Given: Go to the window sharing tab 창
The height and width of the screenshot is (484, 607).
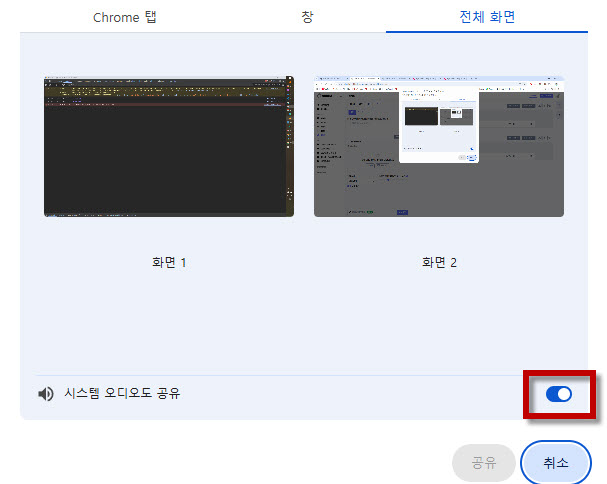Looking at the screenshot, I should (306, 18).
